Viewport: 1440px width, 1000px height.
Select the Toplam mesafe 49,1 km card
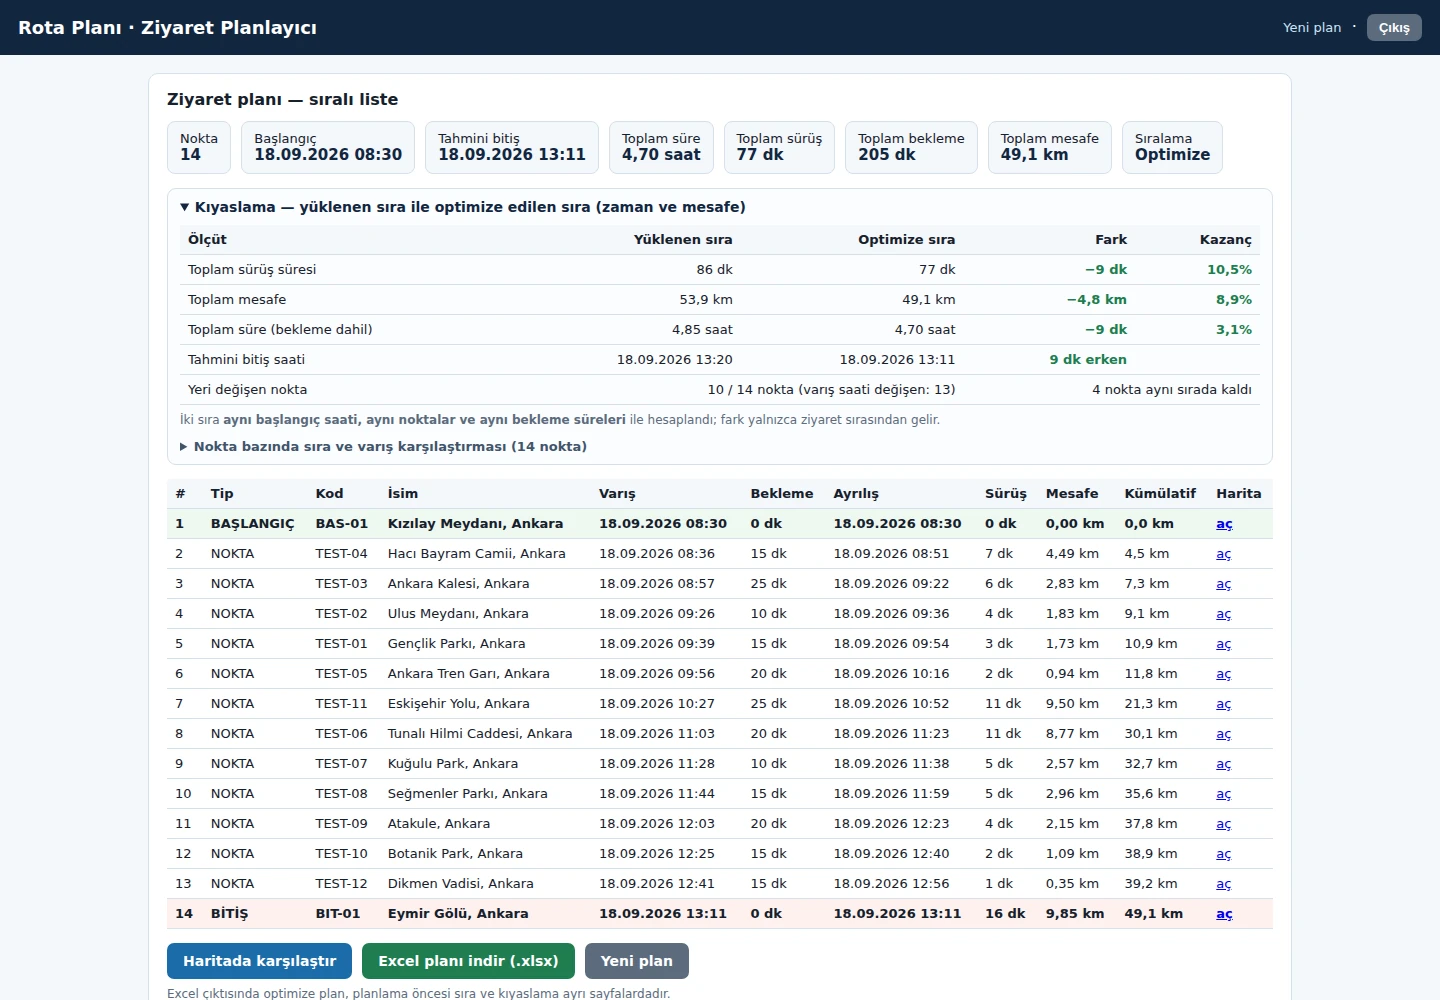[1049, 147]
